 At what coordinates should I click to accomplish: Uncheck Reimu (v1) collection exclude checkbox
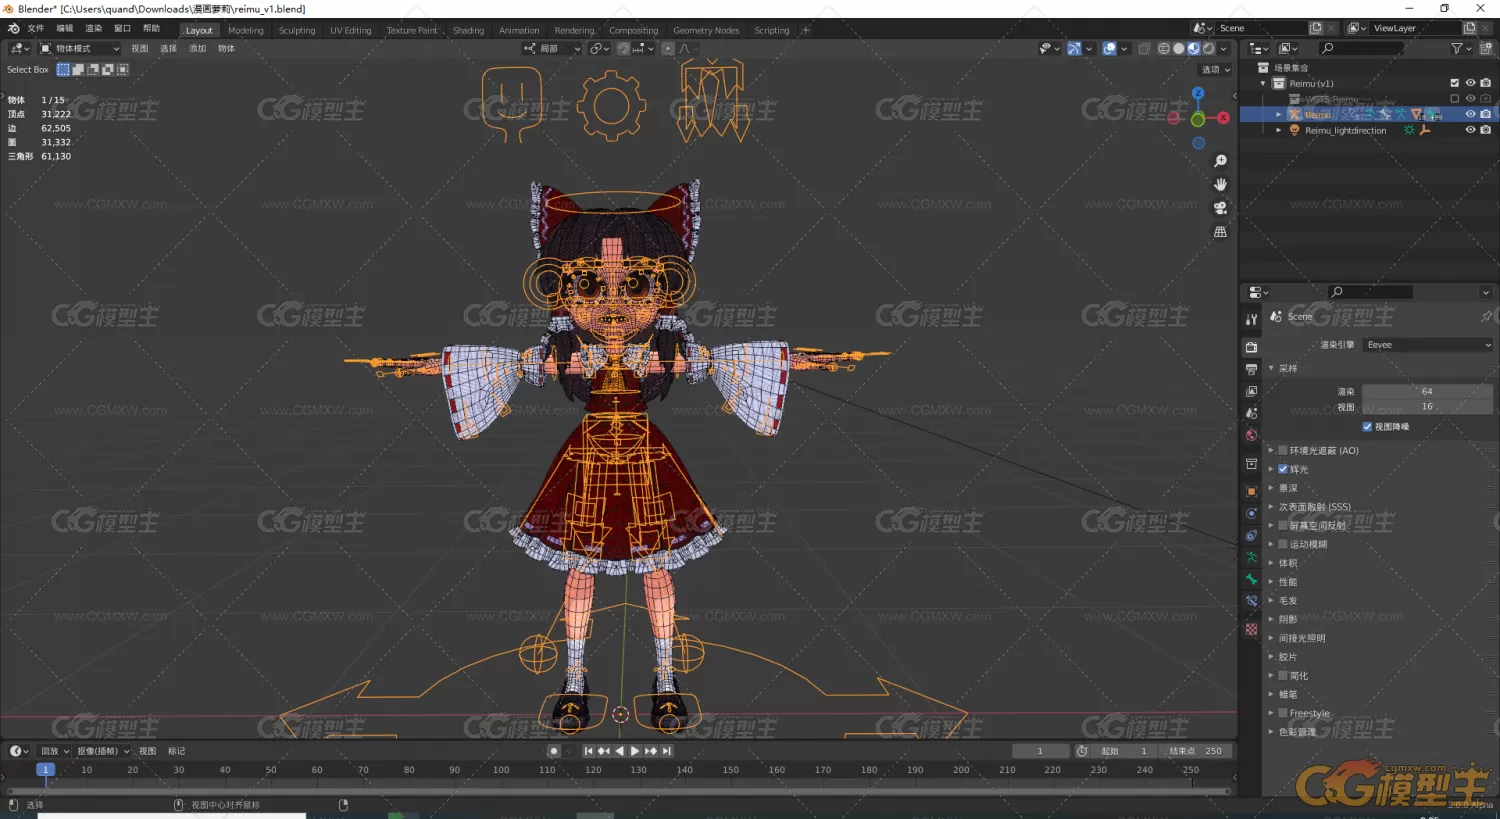click(1455, 83)
